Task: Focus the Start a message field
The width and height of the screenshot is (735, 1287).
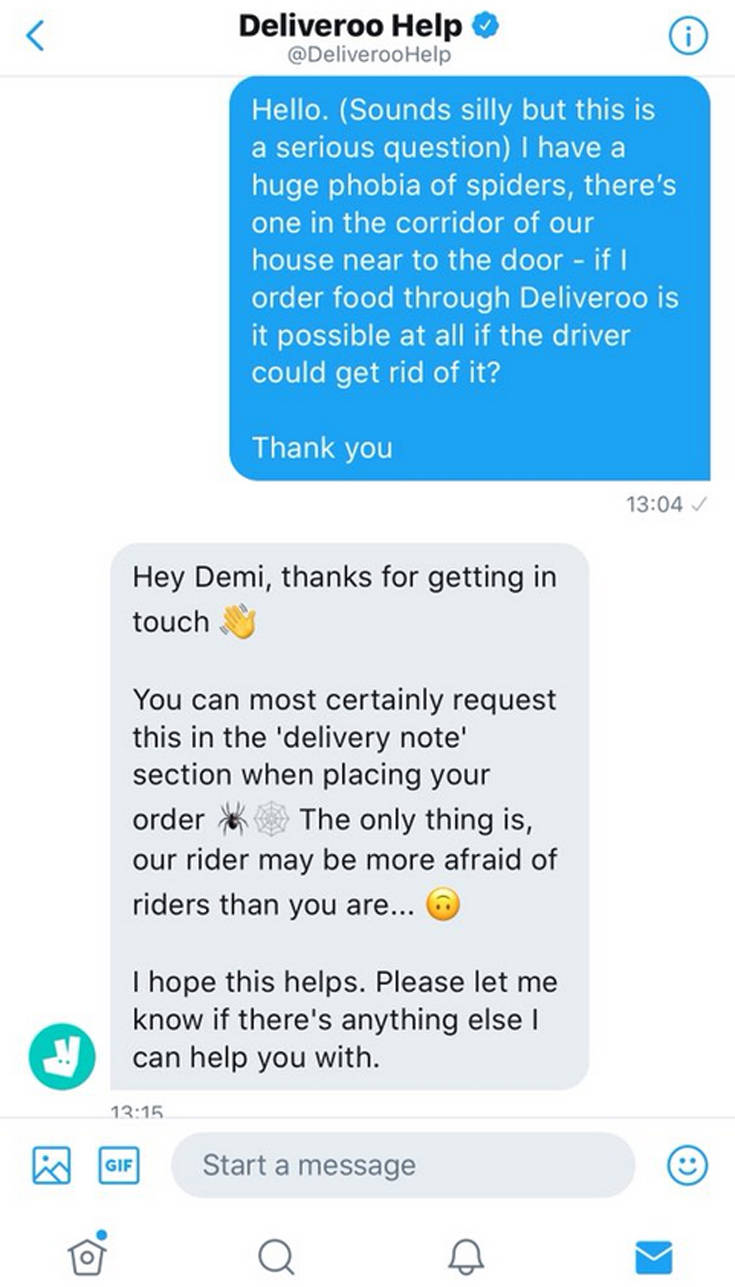Action: click(x=403, y=1165)
